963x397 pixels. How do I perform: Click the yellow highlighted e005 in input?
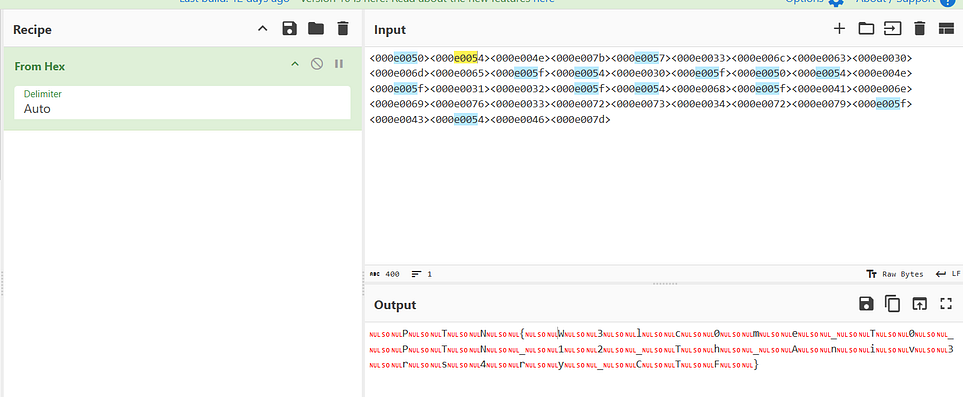tap(466, 58)
